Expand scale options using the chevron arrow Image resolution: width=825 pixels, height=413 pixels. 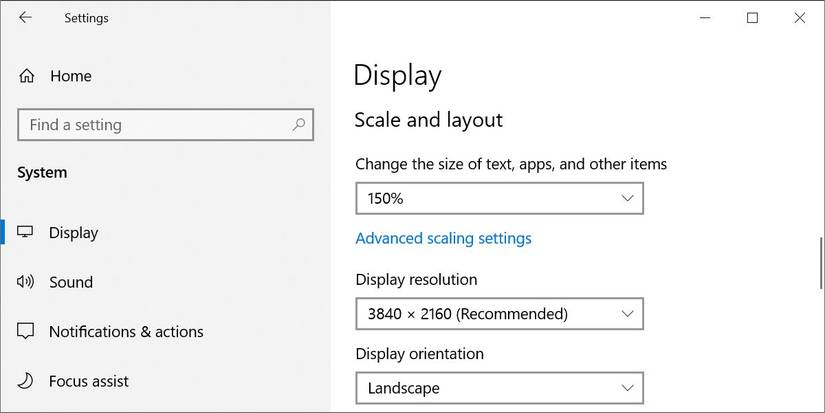[627, 198]
